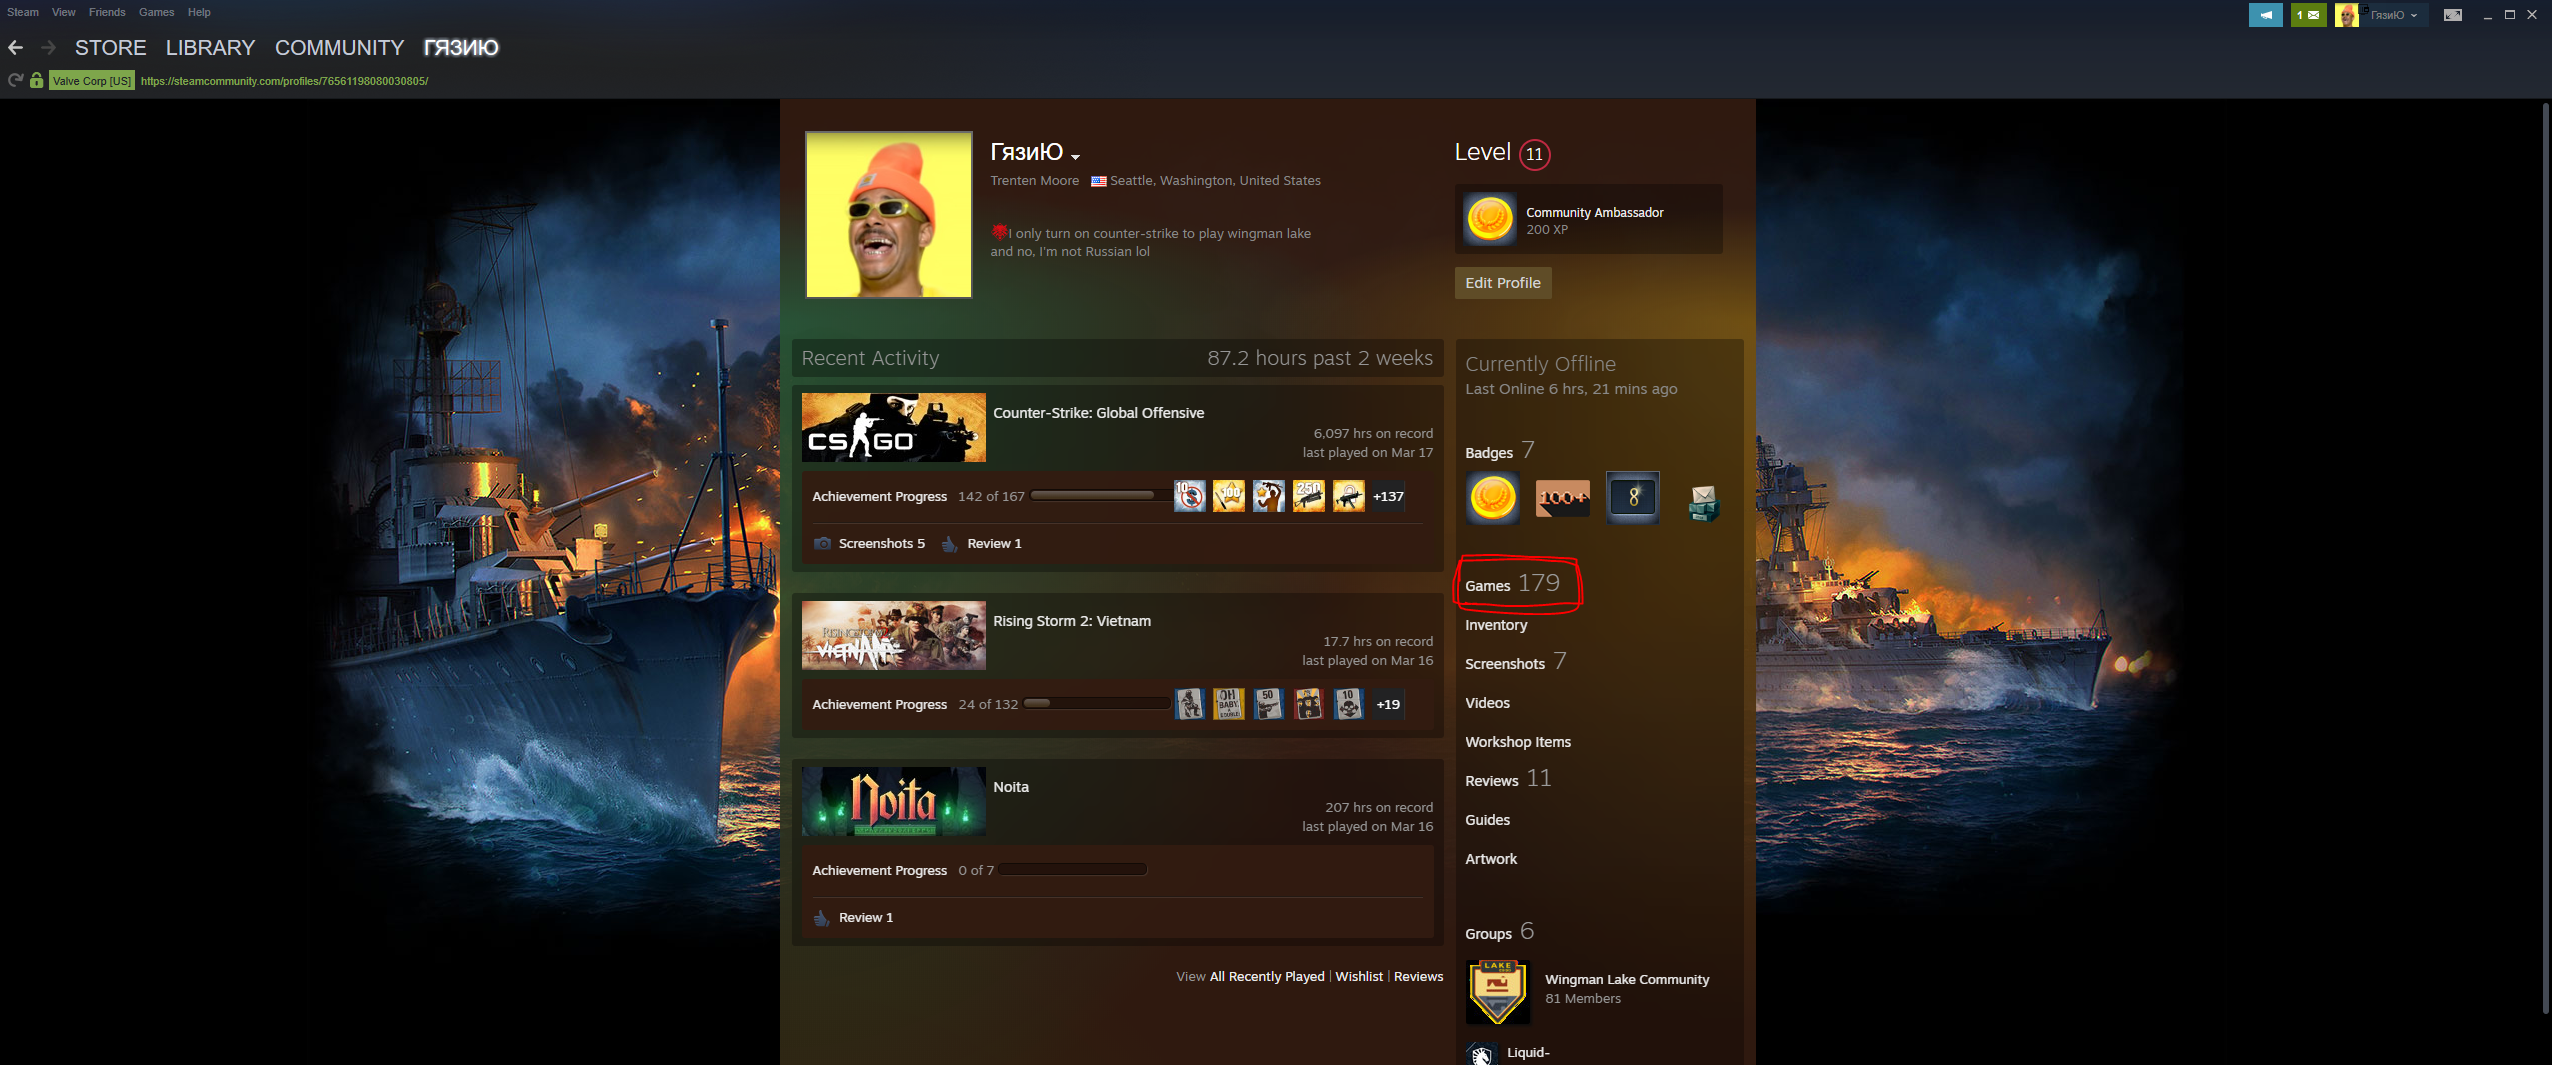Click the CS:GO knife '100' star achievement icon

click(x=1229, y=496)
